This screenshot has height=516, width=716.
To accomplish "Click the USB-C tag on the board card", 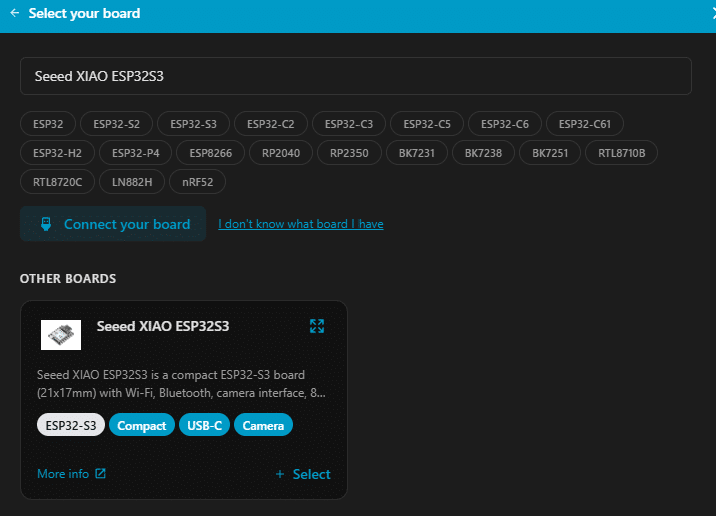I will 205,425.
